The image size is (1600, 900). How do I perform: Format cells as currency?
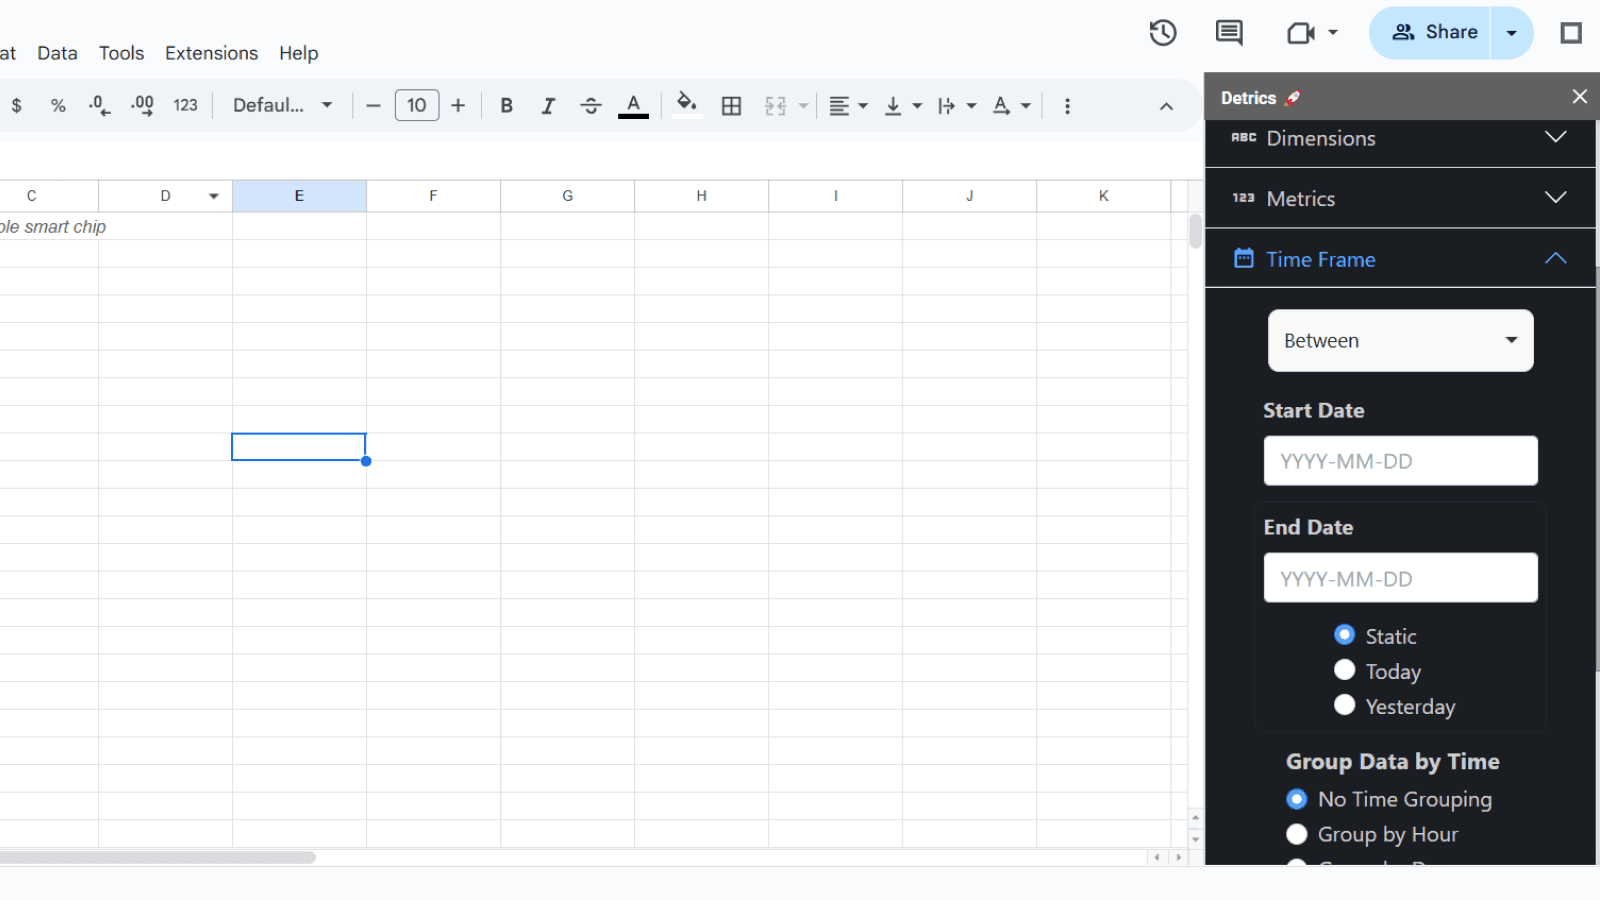pos(17,106)
